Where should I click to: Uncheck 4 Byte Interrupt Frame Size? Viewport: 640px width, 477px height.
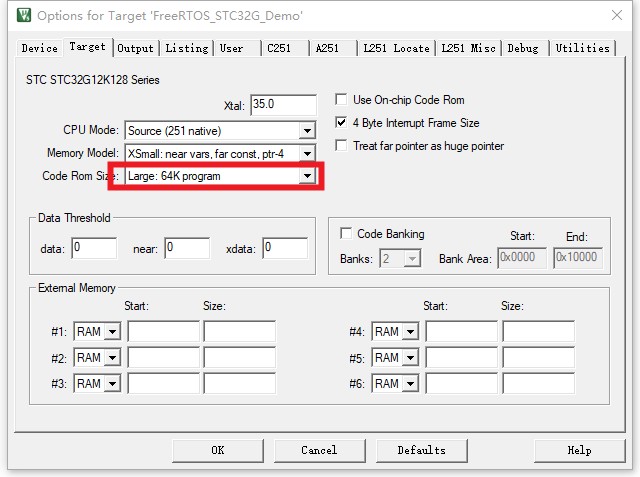pyautogui.click(x=341, y=122)
